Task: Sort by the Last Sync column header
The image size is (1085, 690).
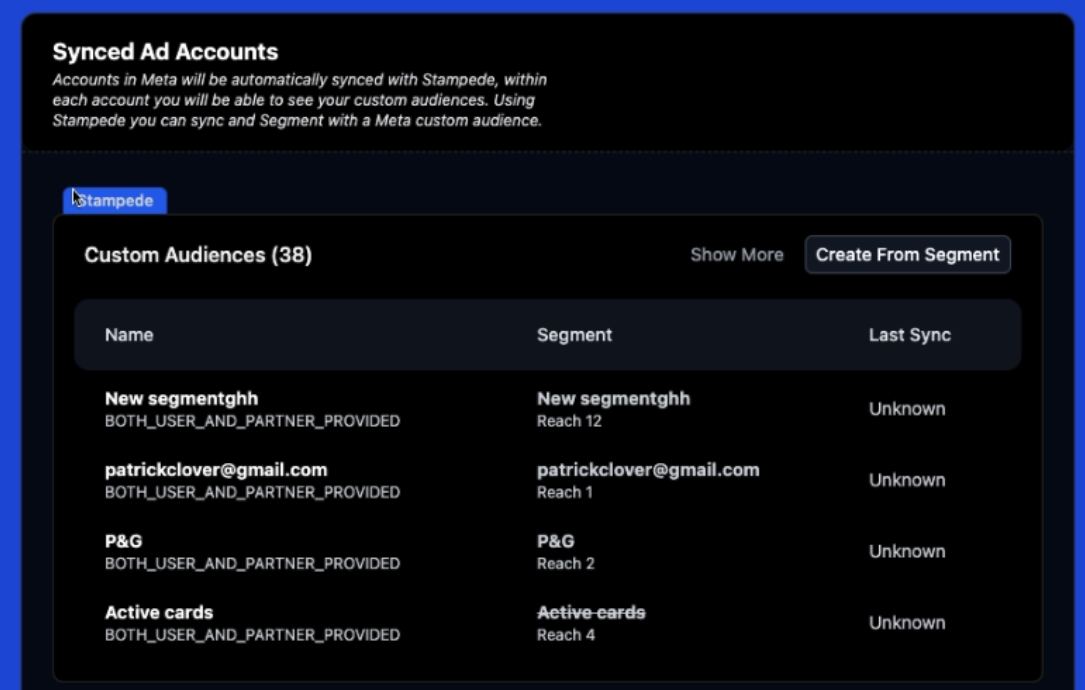Action: [909, 335]
